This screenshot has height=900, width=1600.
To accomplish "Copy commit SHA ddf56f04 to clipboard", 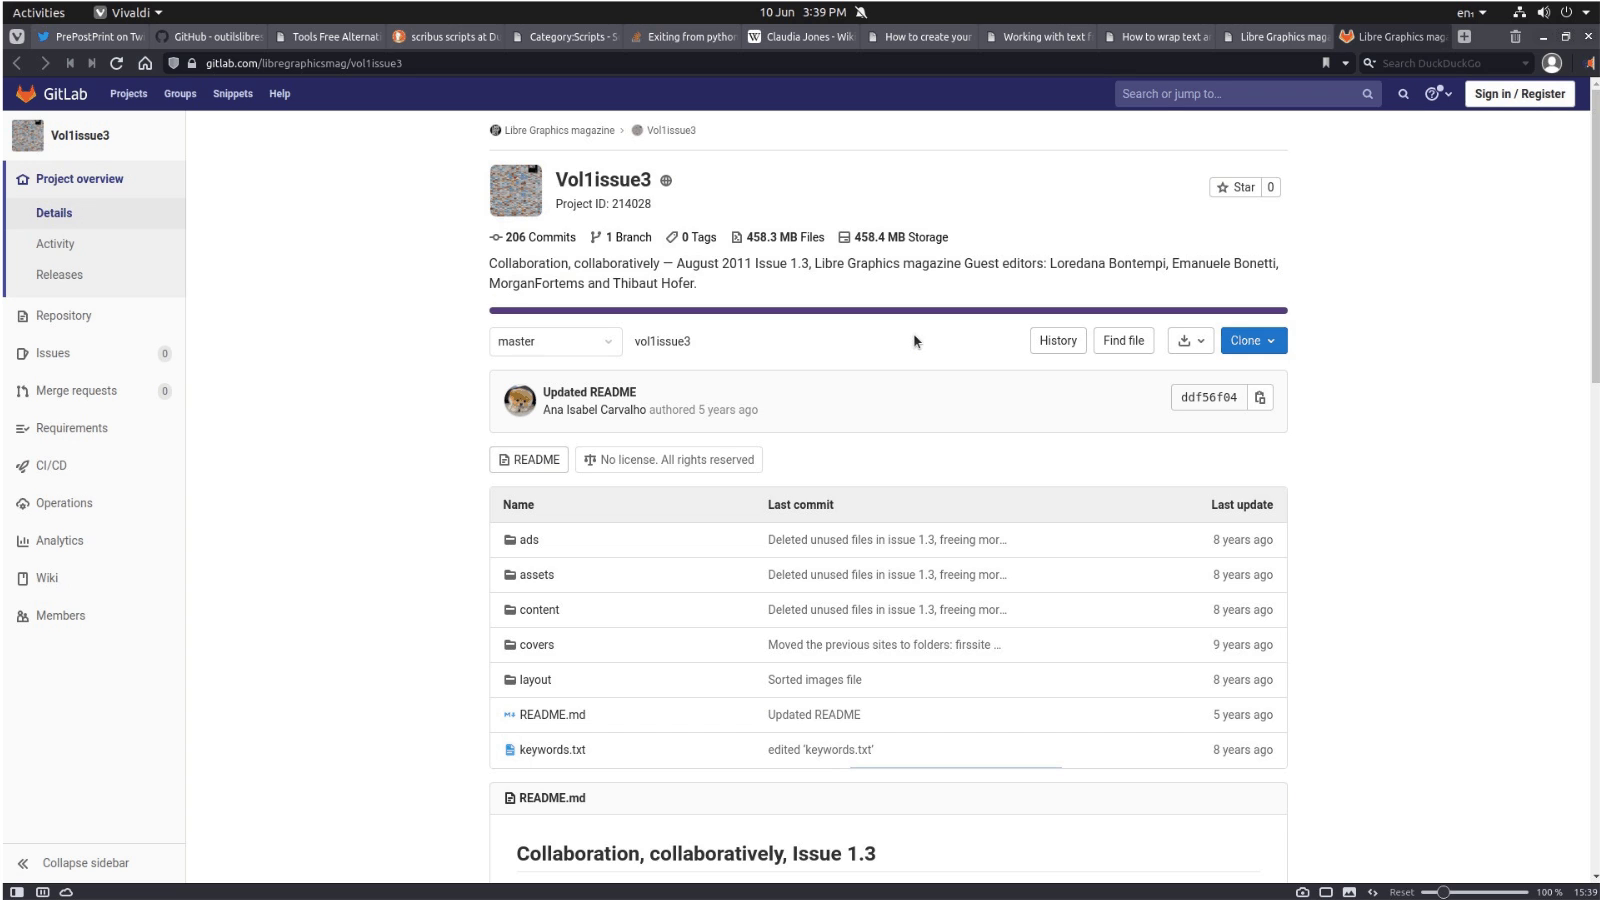I will coord(1260,397).
